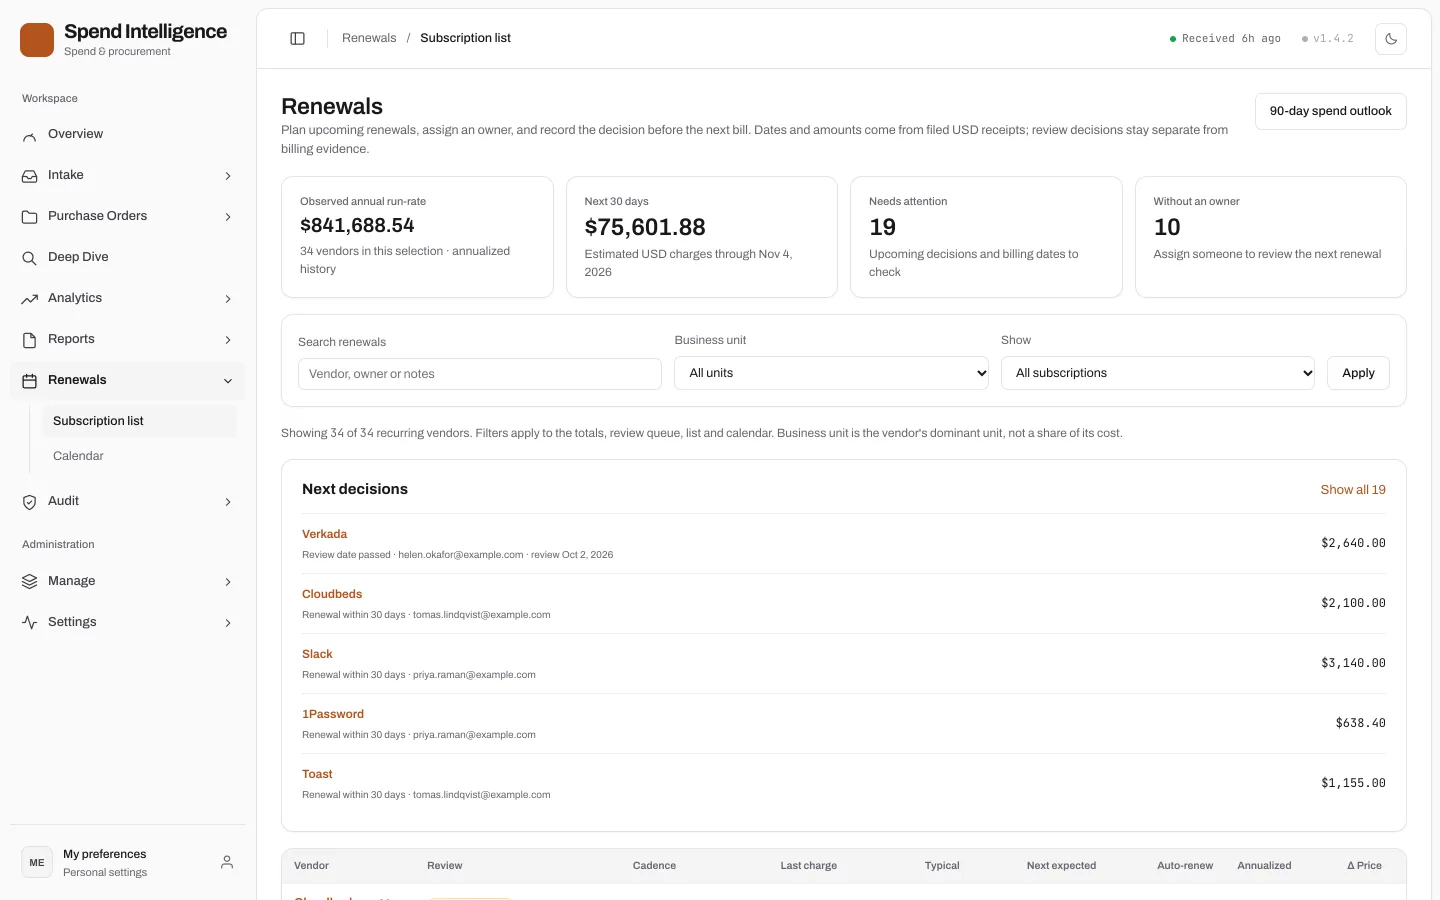Screen dimensions: 1440x900
Task: Click the Purchase Orders folder icon
Action: (x=30, y=217)
